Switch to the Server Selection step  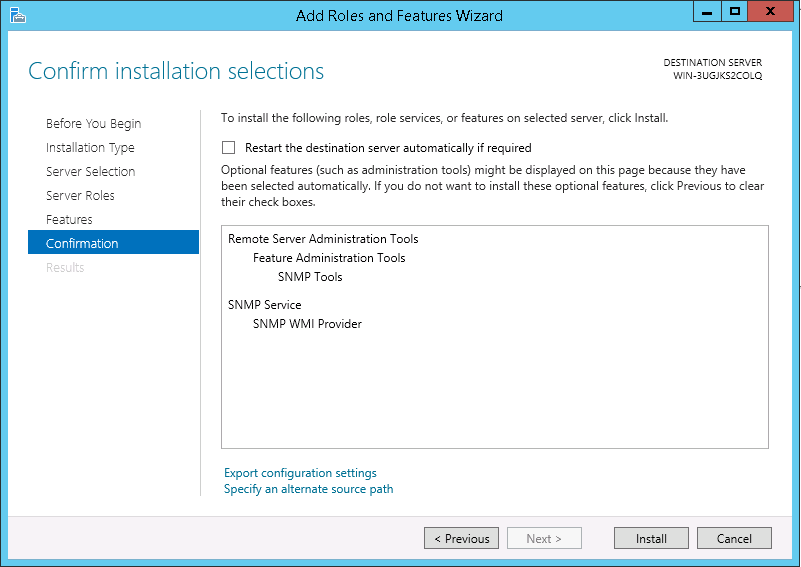coord(90,172)
